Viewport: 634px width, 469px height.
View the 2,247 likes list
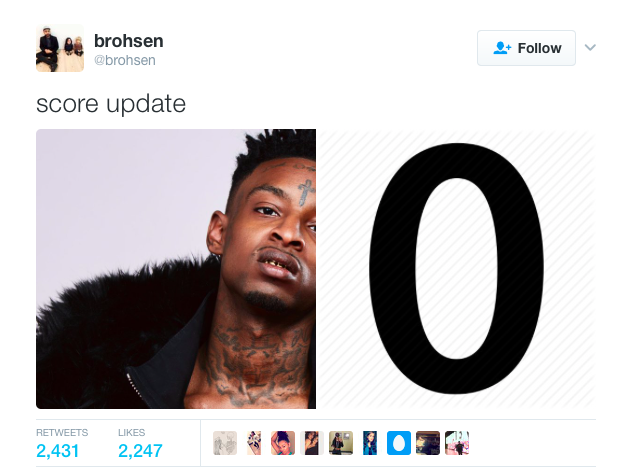pos(140,443)
